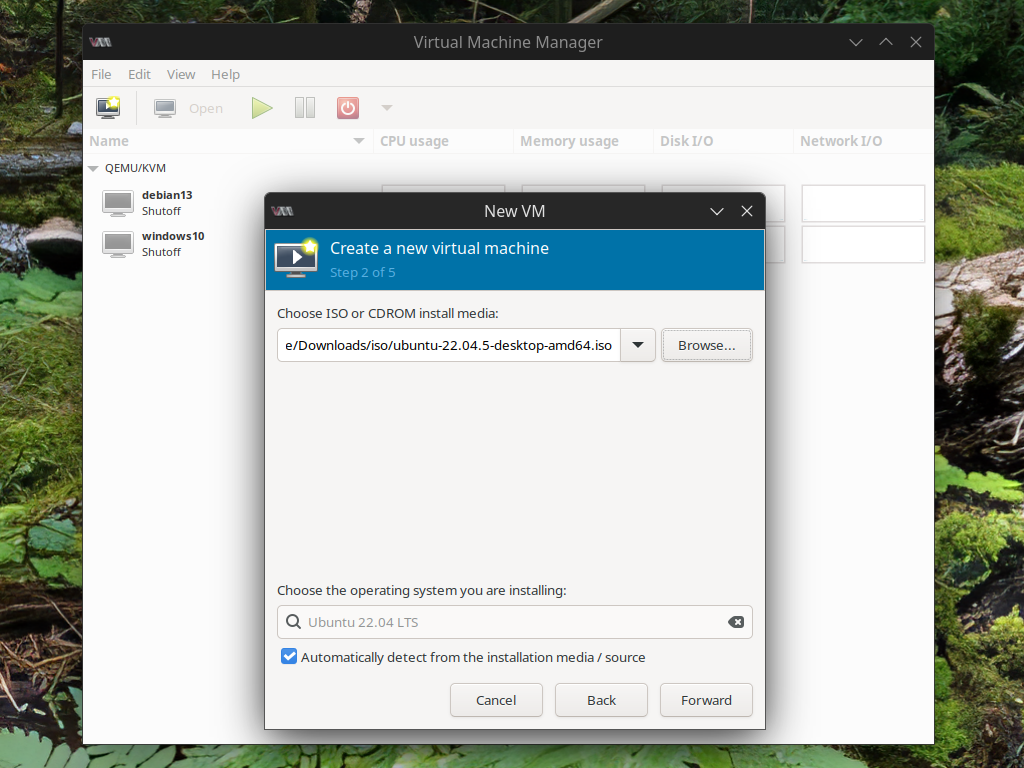Image resolution: width=1024 pixels, height=768 pixels.
Task: Select the Open virtual machine console icon
Action: click(x=163, y=107)
